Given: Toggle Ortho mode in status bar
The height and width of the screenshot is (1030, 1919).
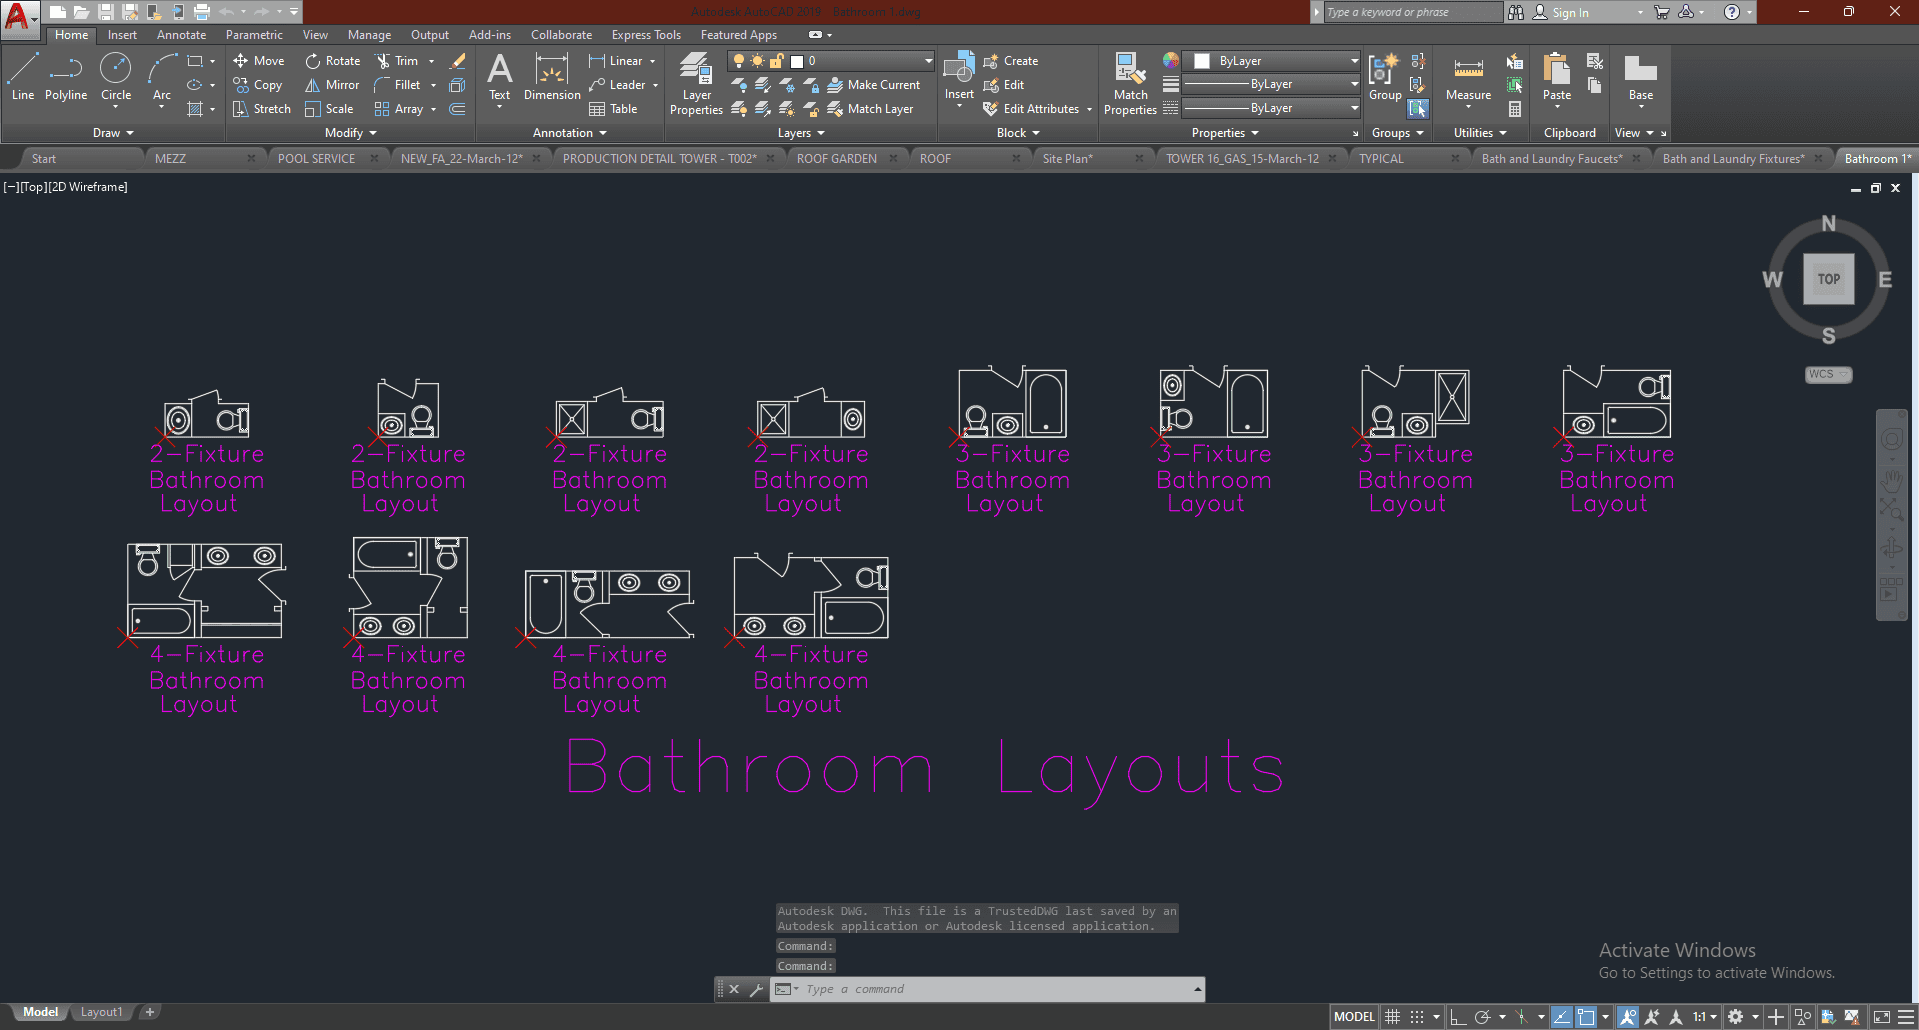Looking at the screenshot, I should tap(1458, 1017).
